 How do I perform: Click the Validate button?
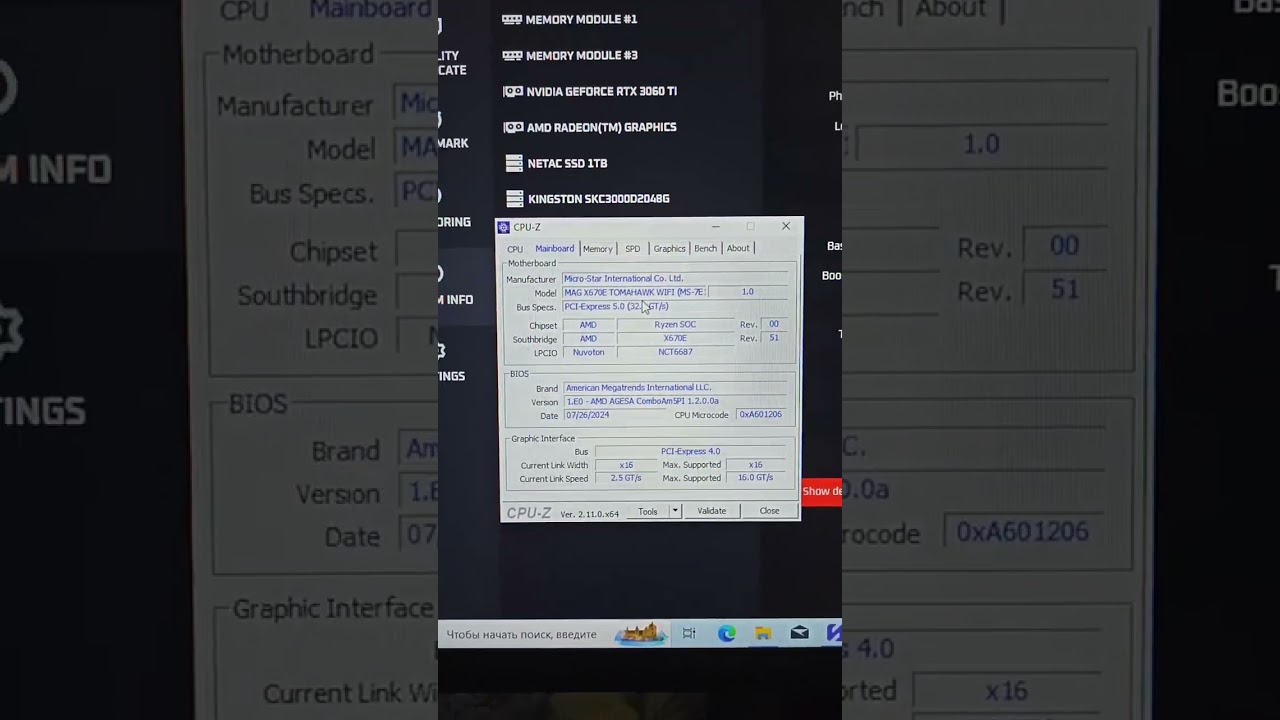tap(712, 511)
